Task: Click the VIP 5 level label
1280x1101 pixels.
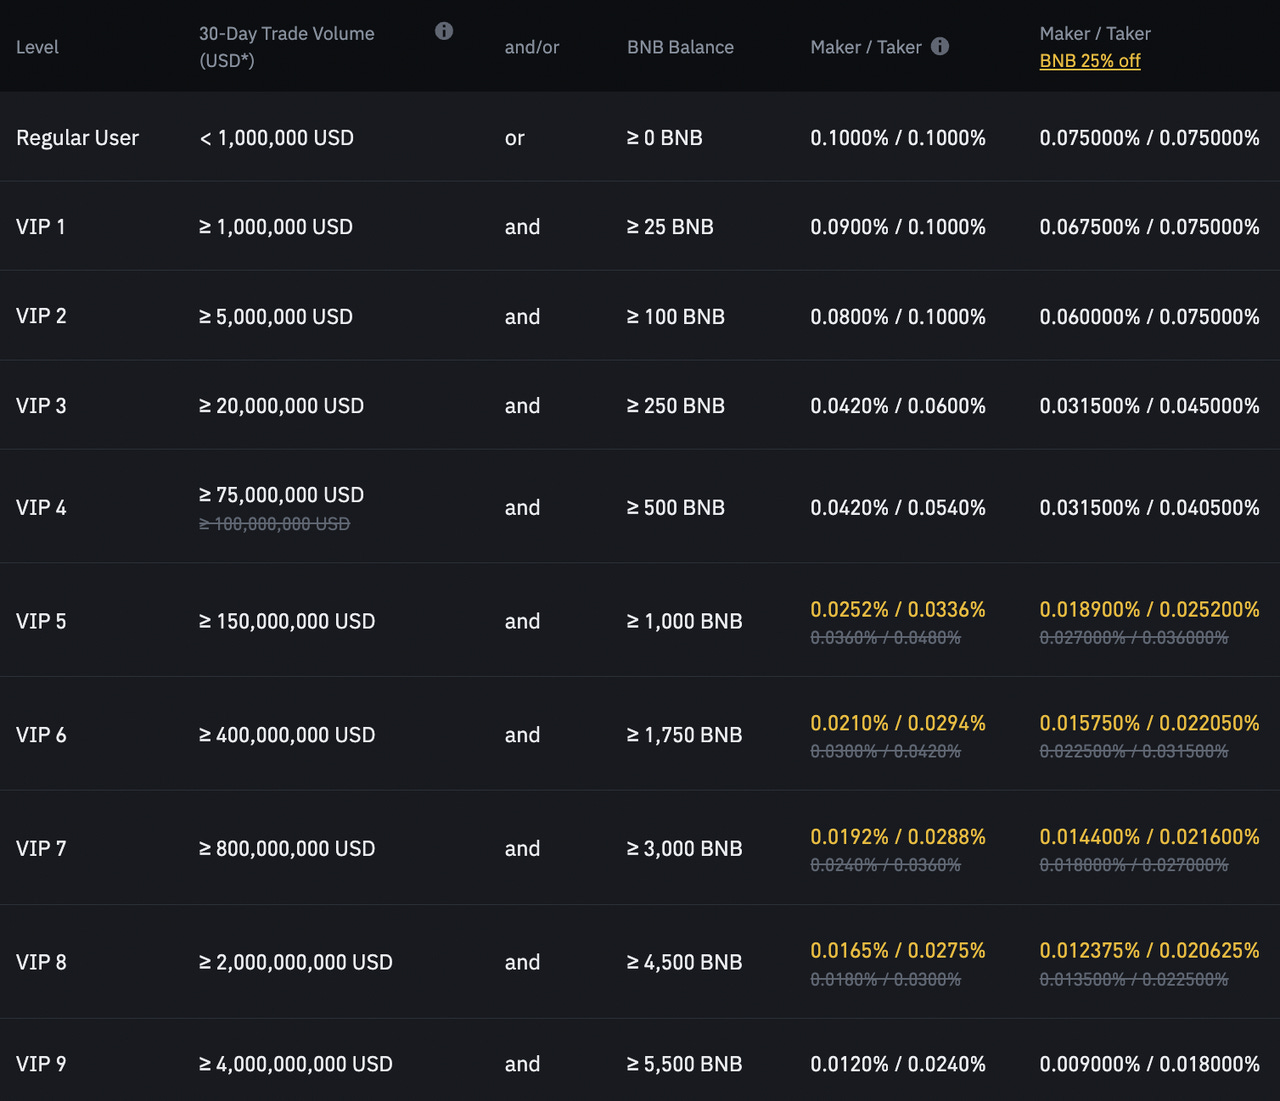Action: click(41, 621)
